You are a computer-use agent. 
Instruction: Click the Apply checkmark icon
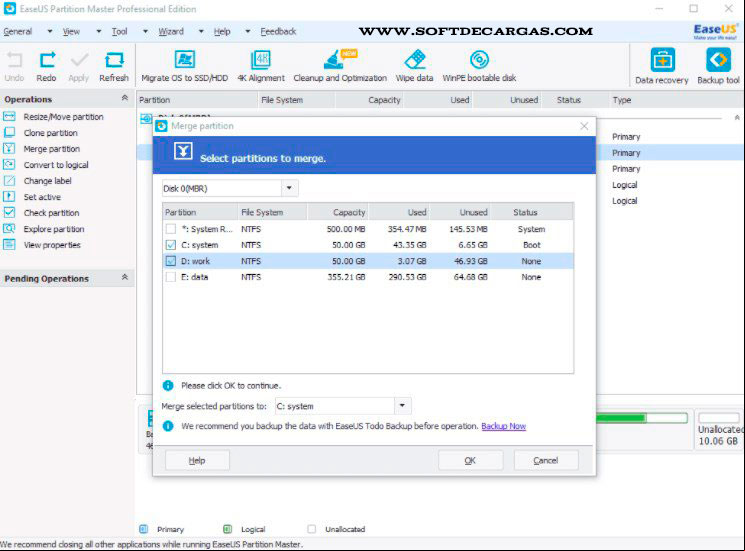pyautogui.click(x=79, y=60)
